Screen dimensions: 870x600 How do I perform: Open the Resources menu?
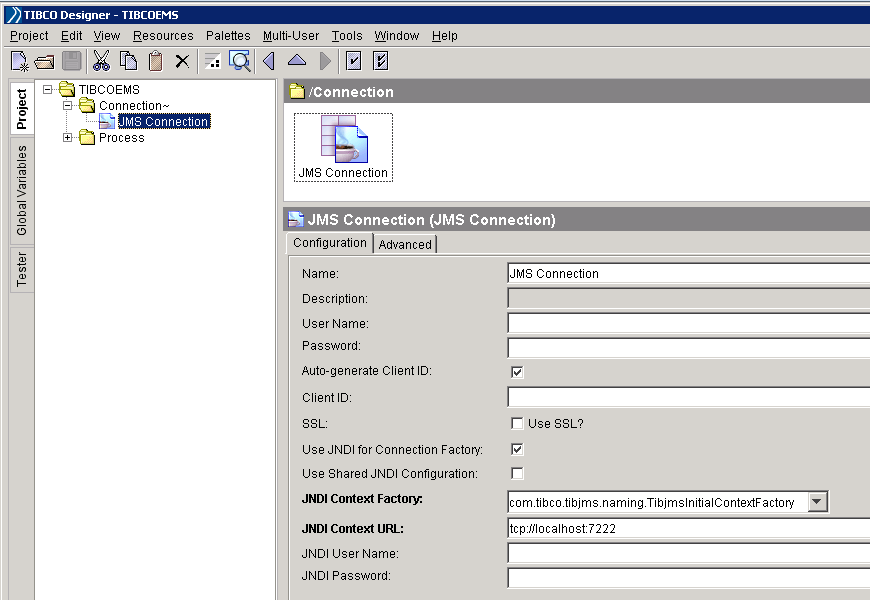(x=163, y=36)
